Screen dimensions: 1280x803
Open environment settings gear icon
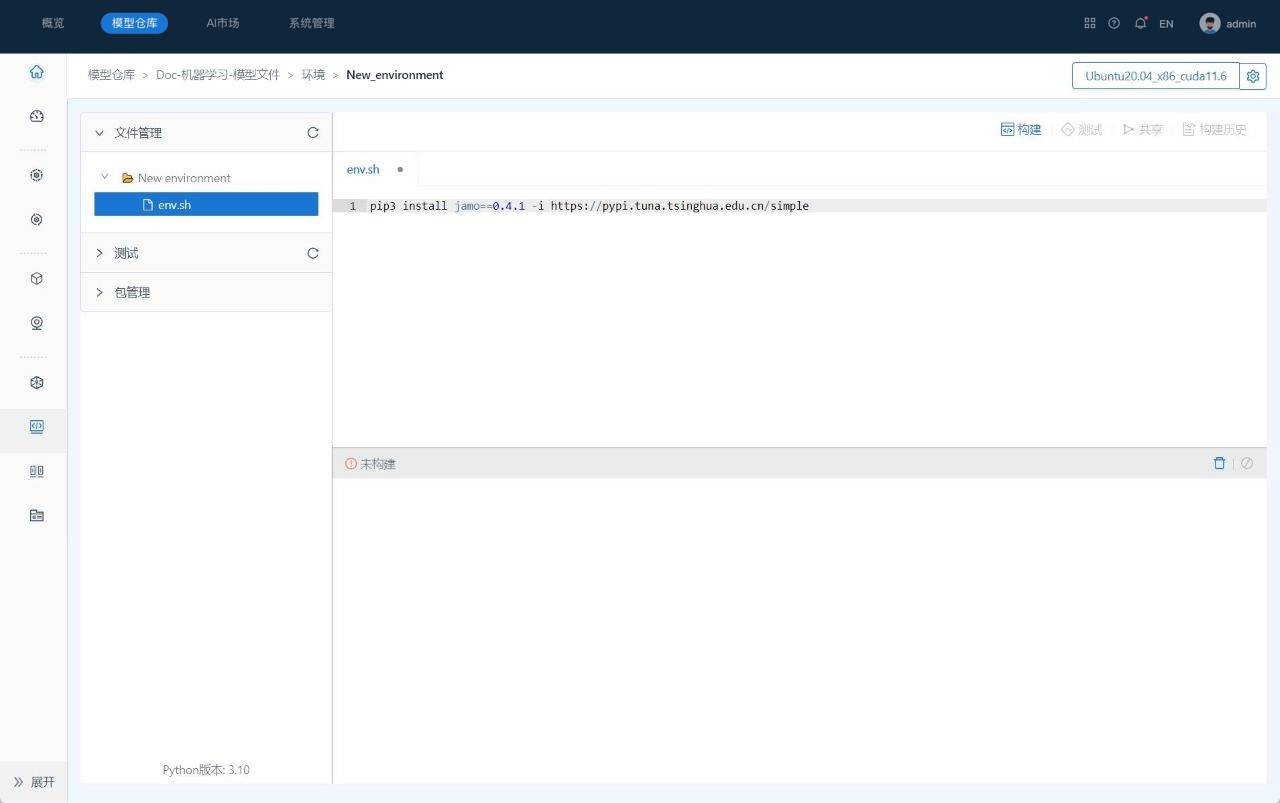coord(1253,76)
